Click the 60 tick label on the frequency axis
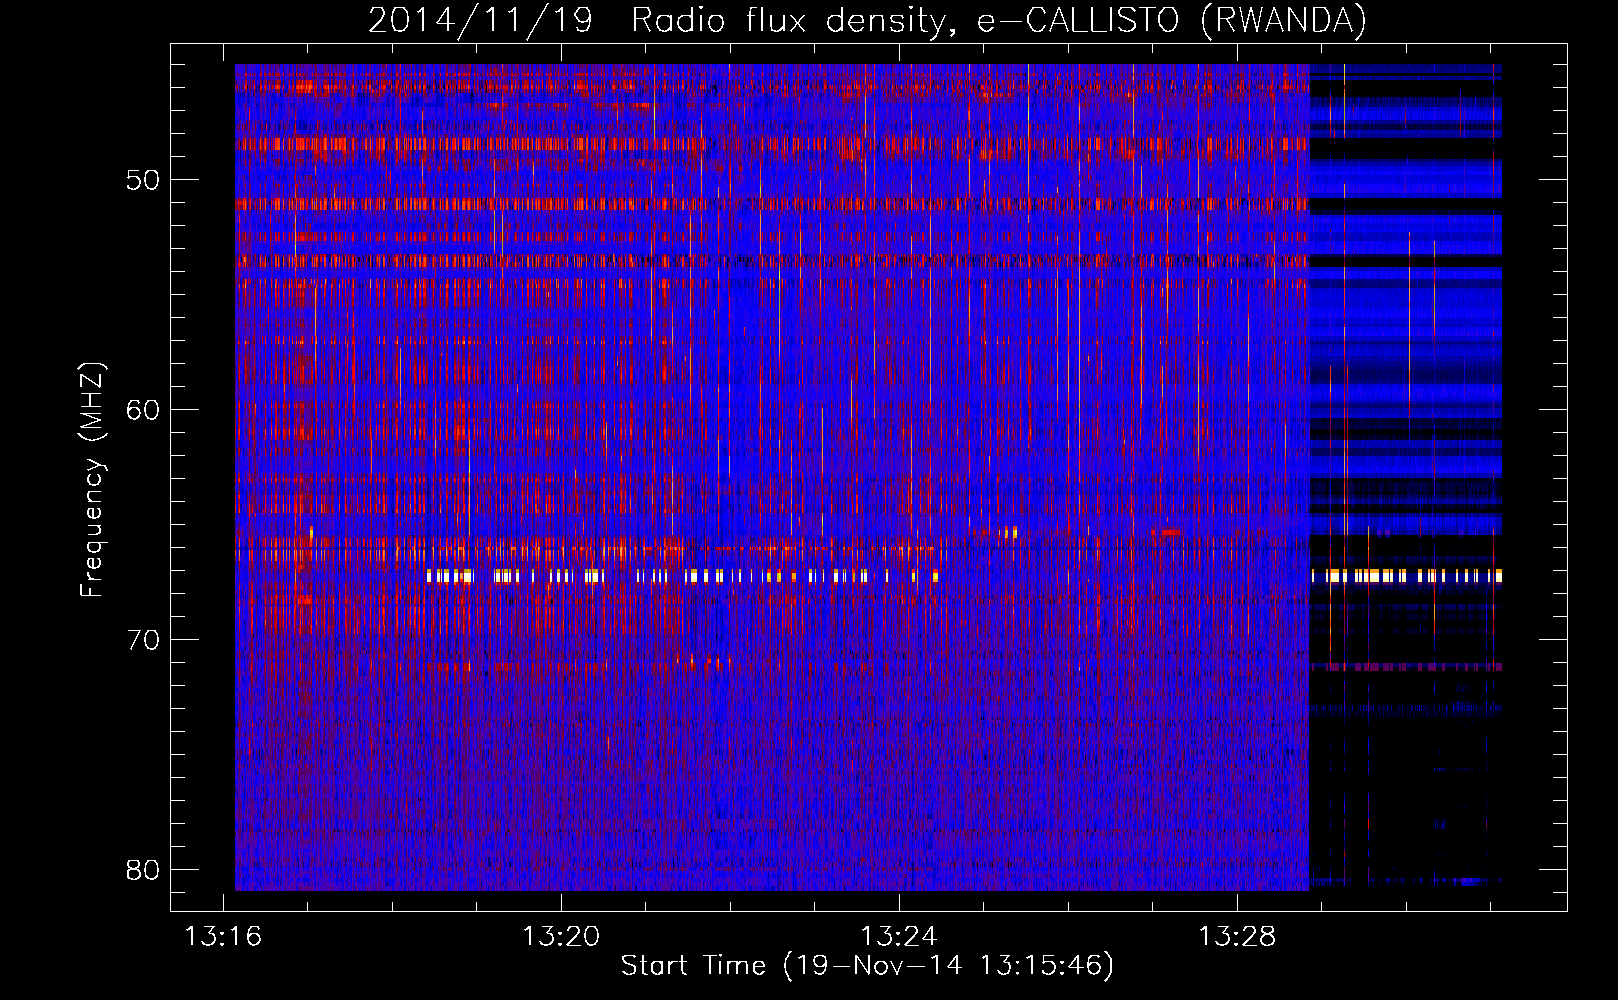 pos(143,410)
